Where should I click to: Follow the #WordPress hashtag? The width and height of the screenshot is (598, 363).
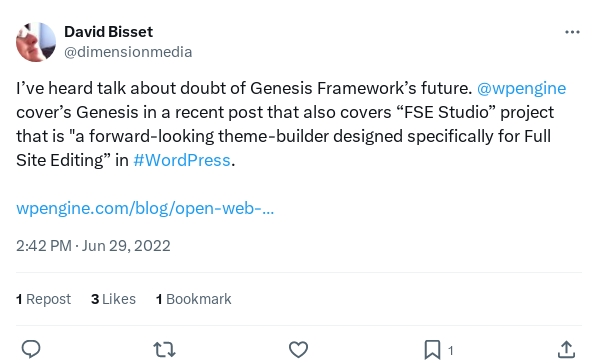(182, 160)
